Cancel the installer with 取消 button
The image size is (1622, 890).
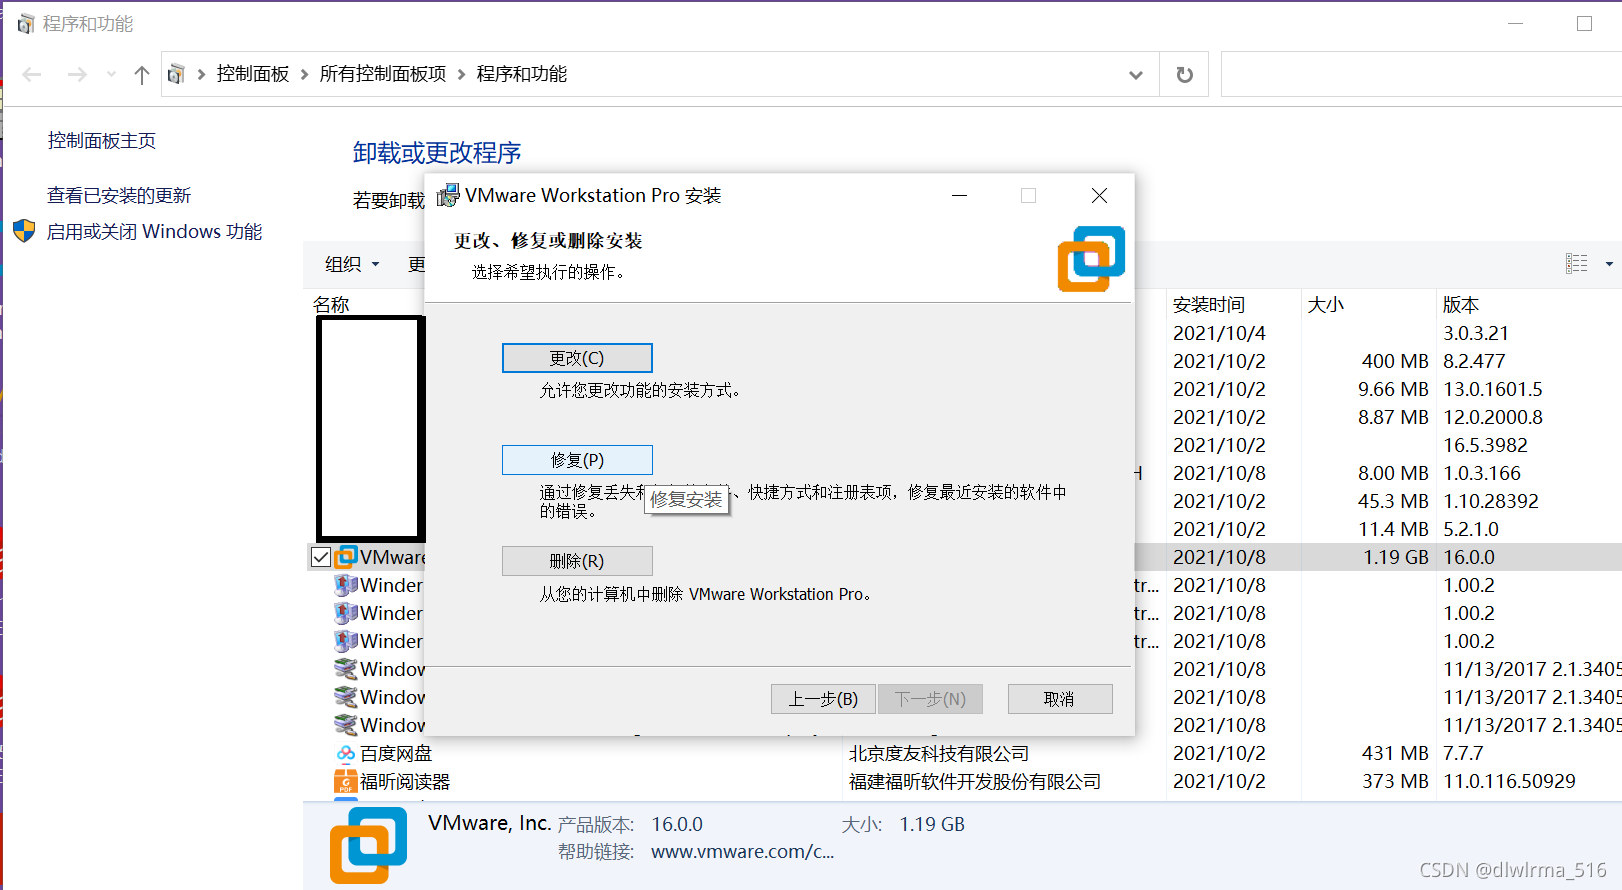click(1060, 699)
